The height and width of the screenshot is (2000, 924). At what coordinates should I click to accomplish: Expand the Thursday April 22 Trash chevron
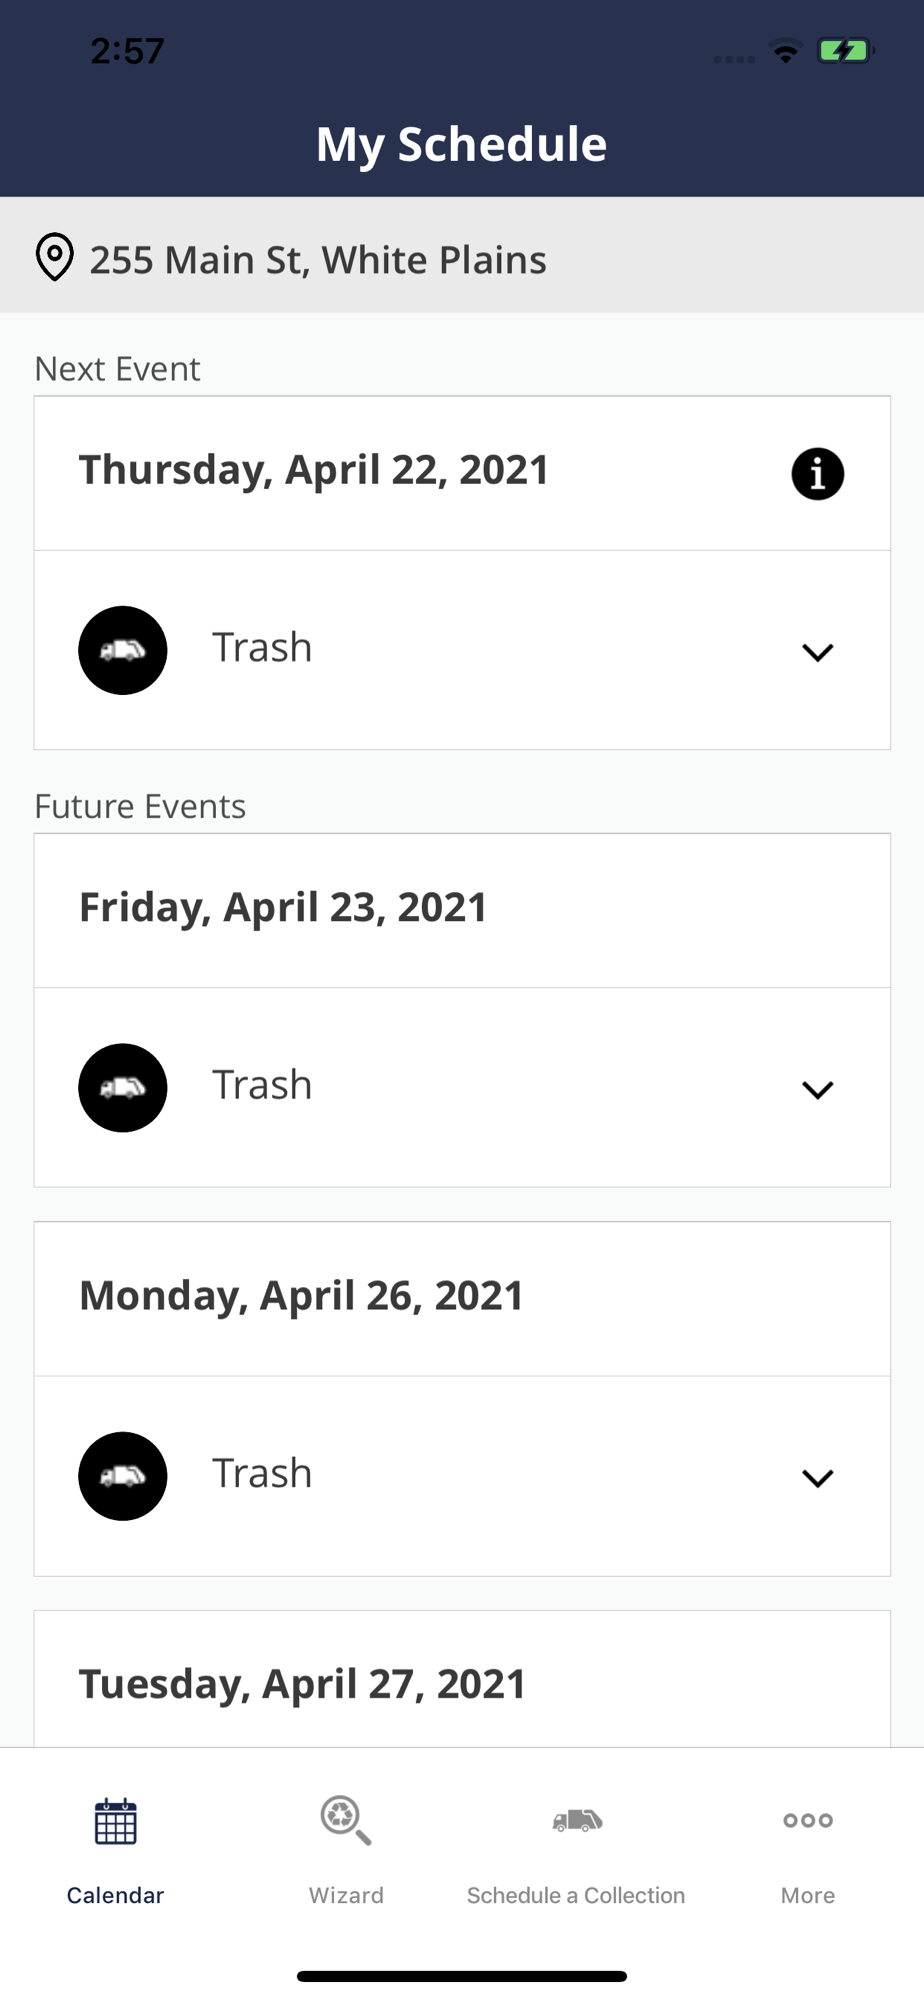817,652
